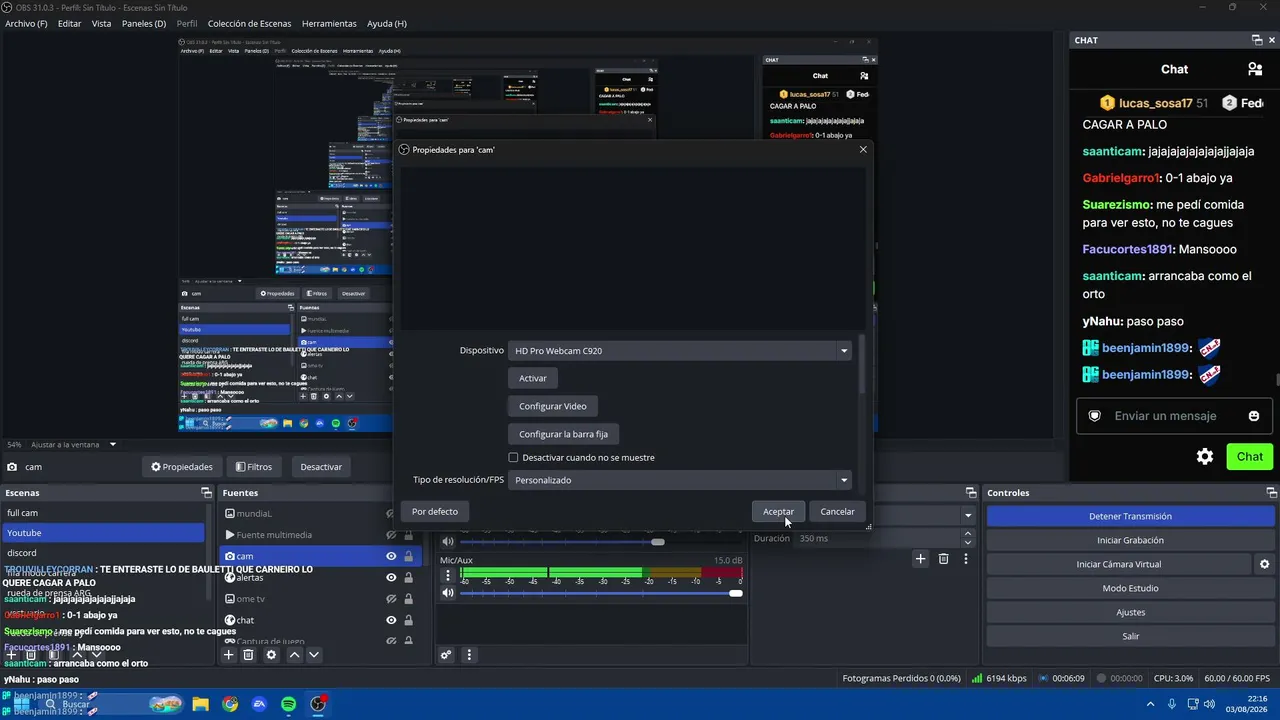Viewport: 1280px width, 720px height.
Task: Show the Fuente multimedia source
Action: click(391, 535)
